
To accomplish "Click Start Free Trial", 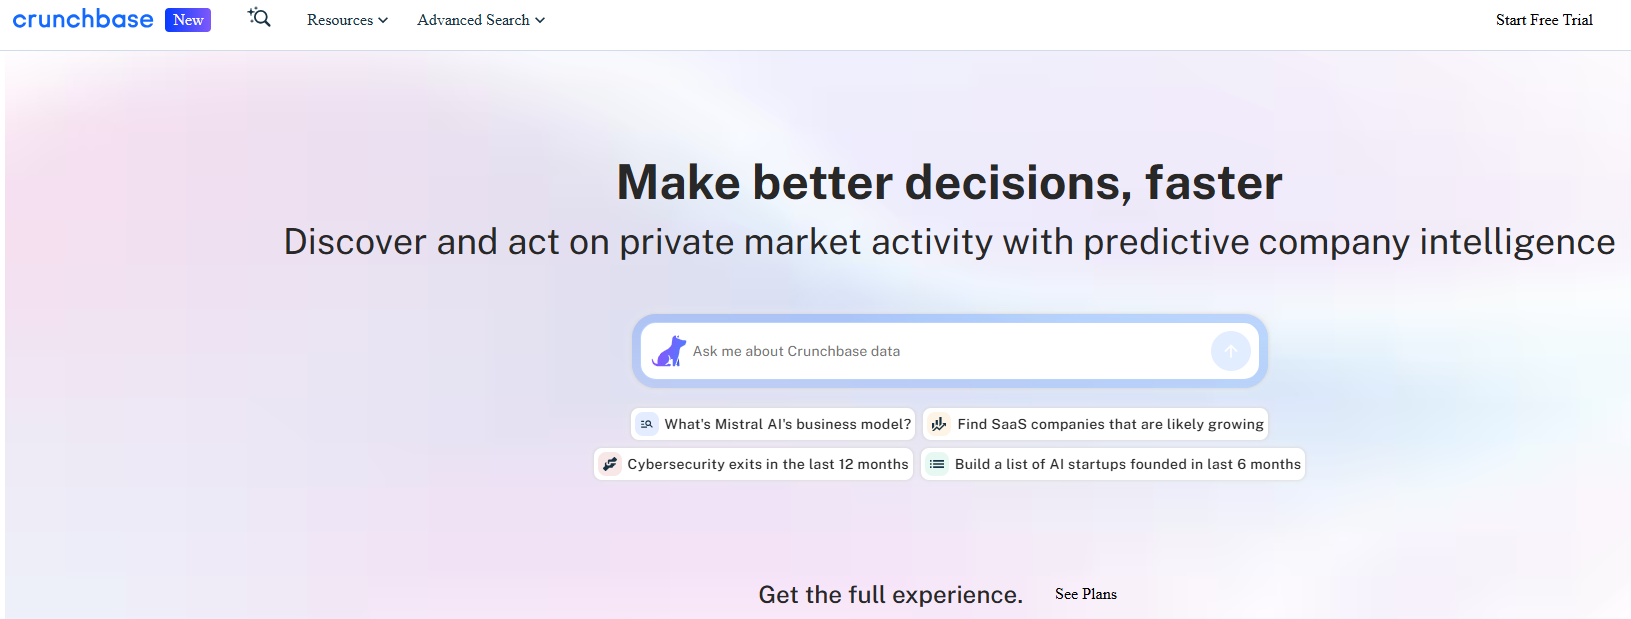I will (1544, 19).
